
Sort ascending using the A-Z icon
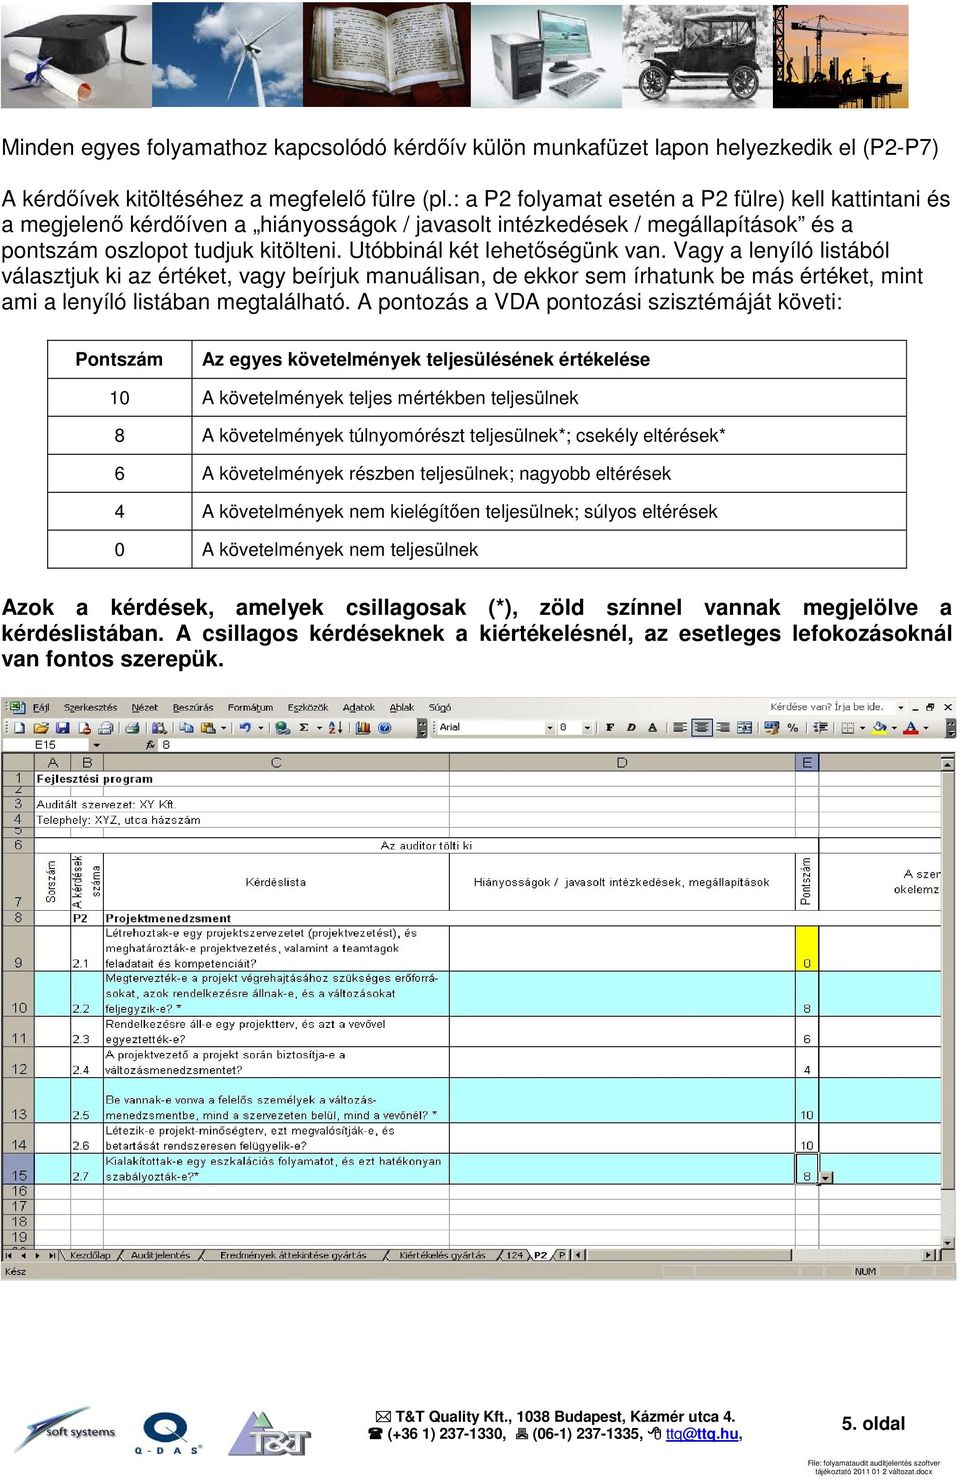click(335, 728)
